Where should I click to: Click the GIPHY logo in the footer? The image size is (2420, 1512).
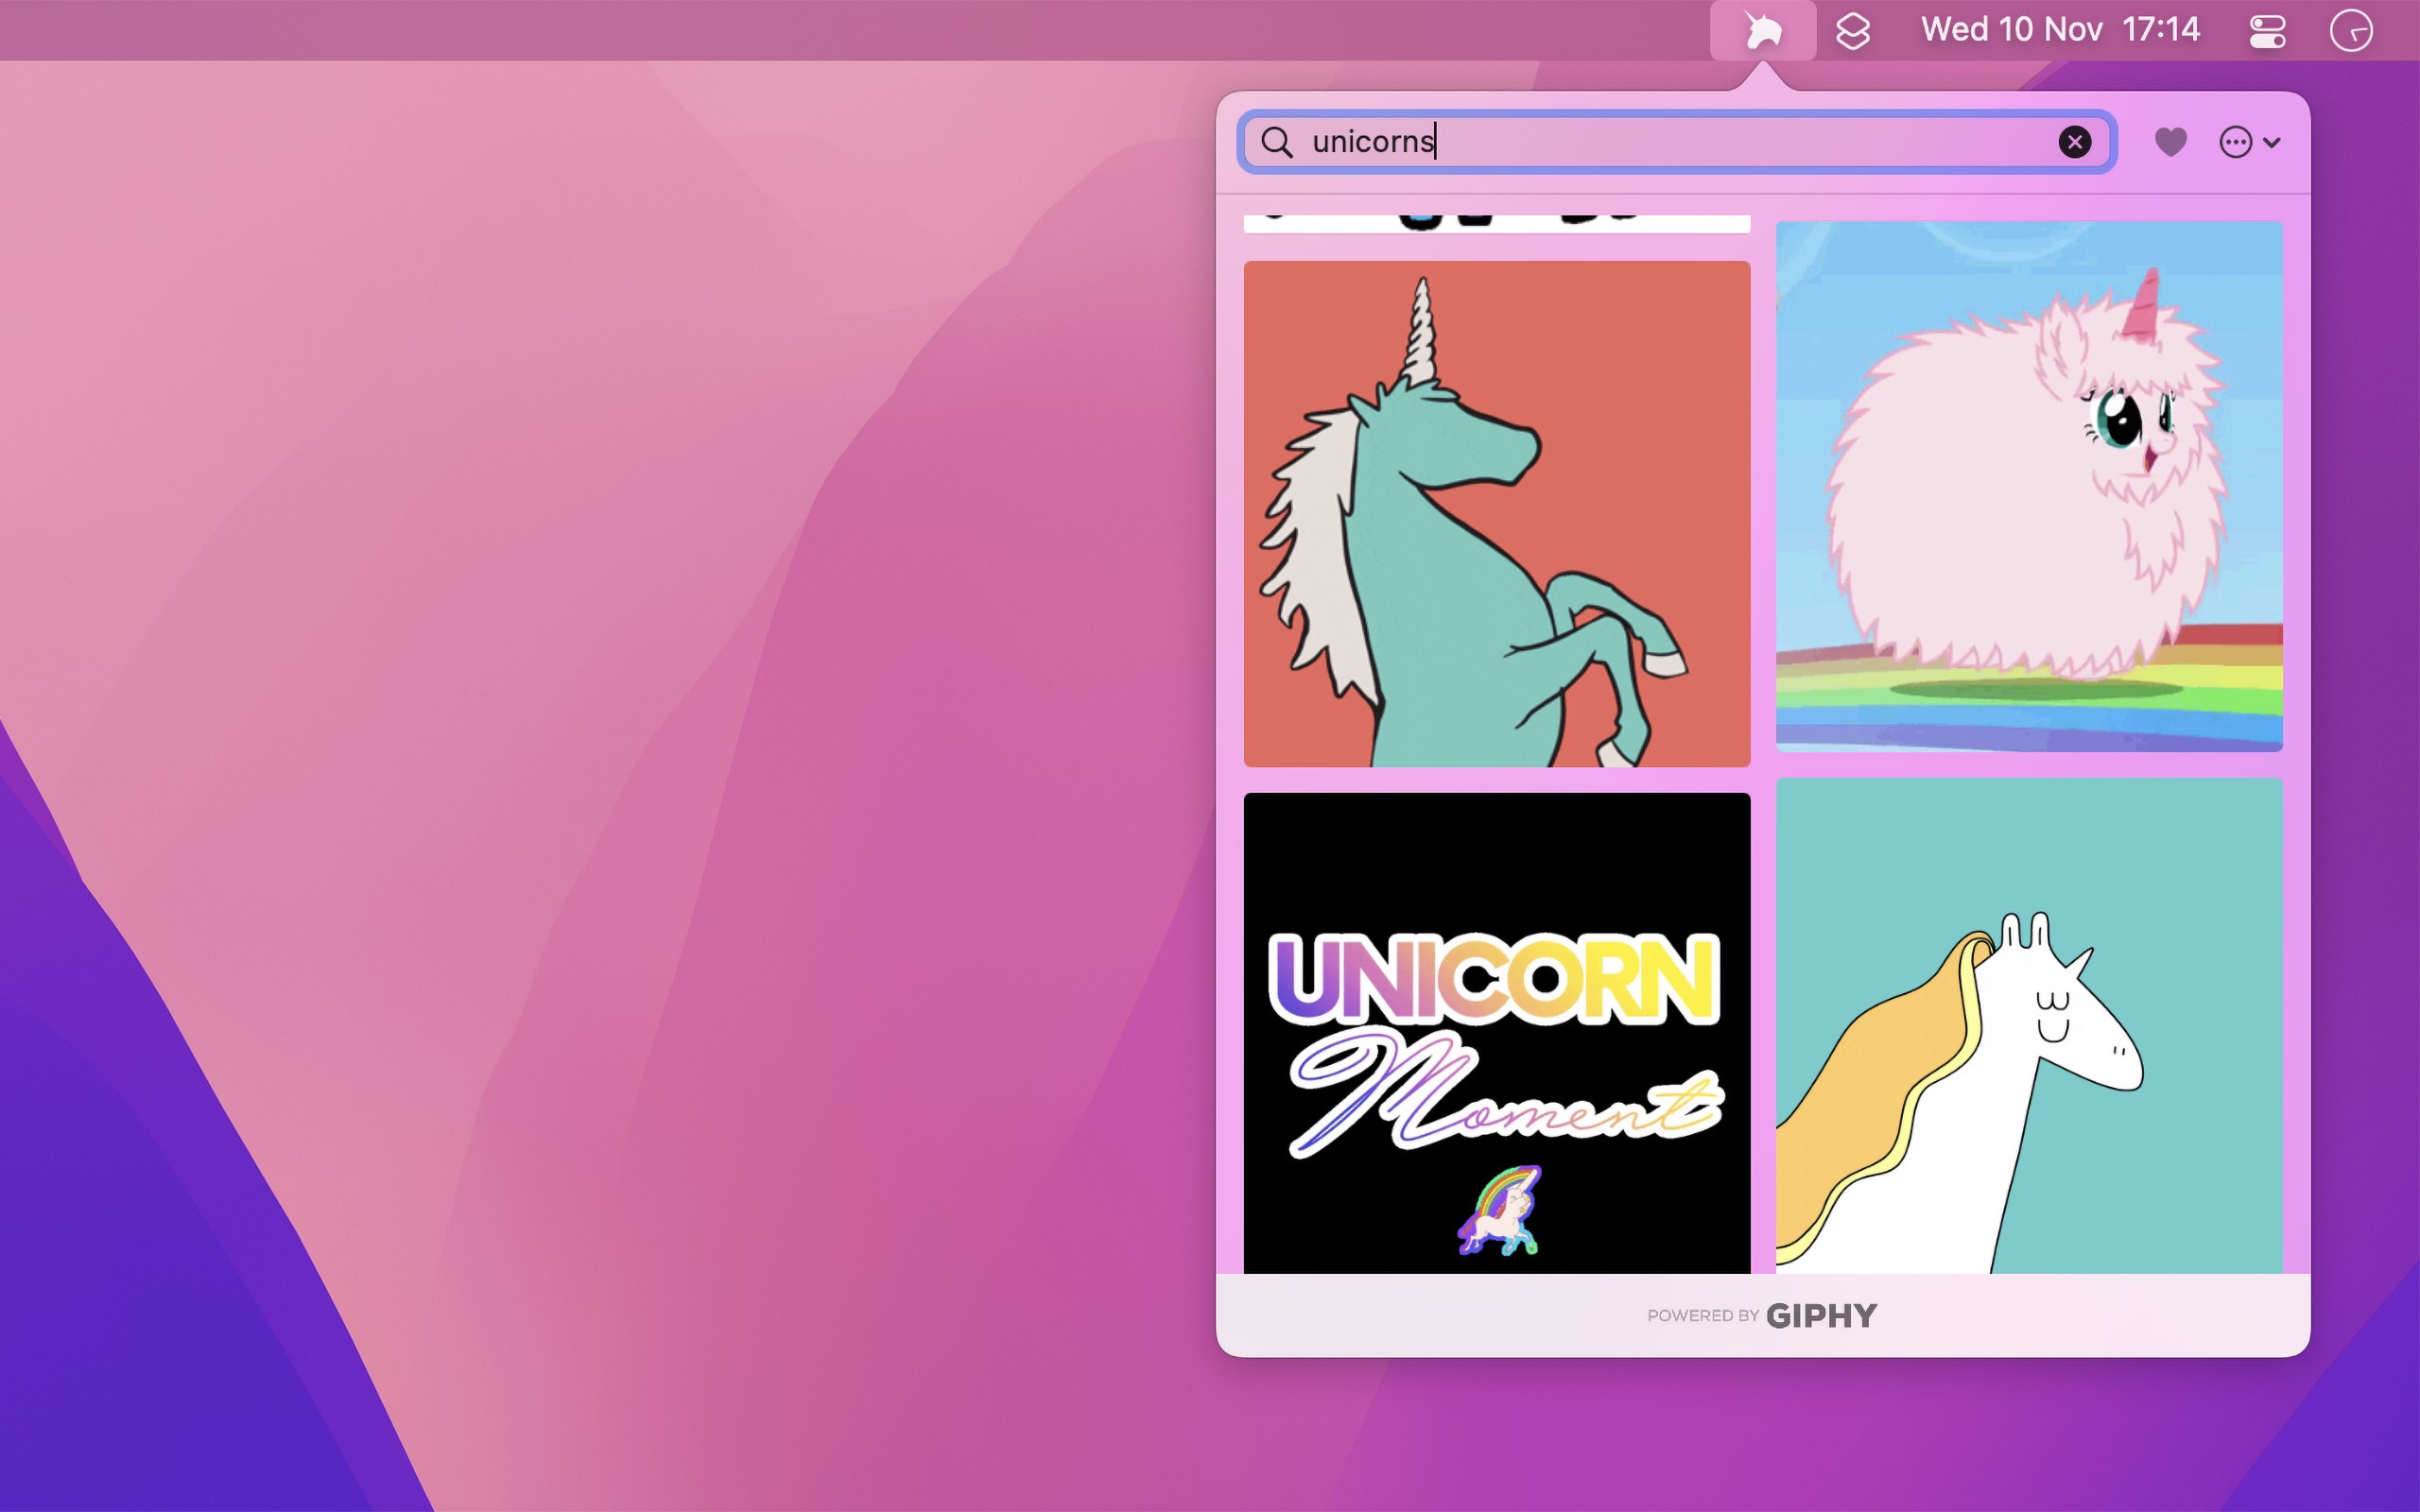[x=1821, y=1316]
